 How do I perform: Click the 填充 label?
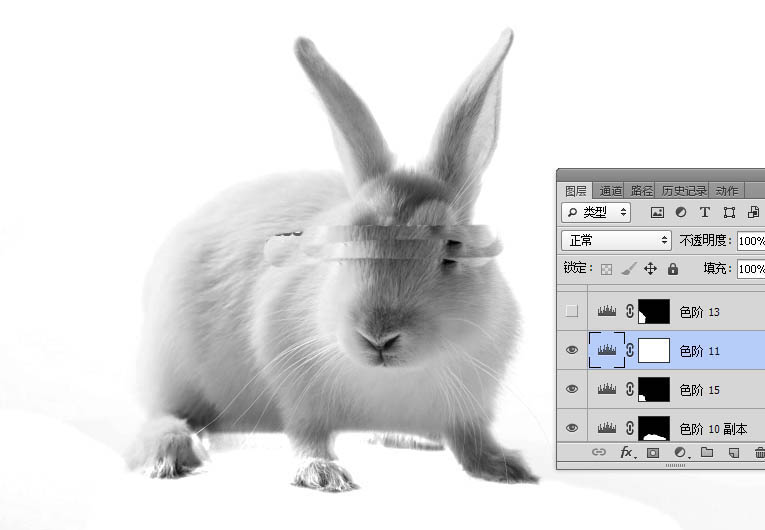[717, 268]
